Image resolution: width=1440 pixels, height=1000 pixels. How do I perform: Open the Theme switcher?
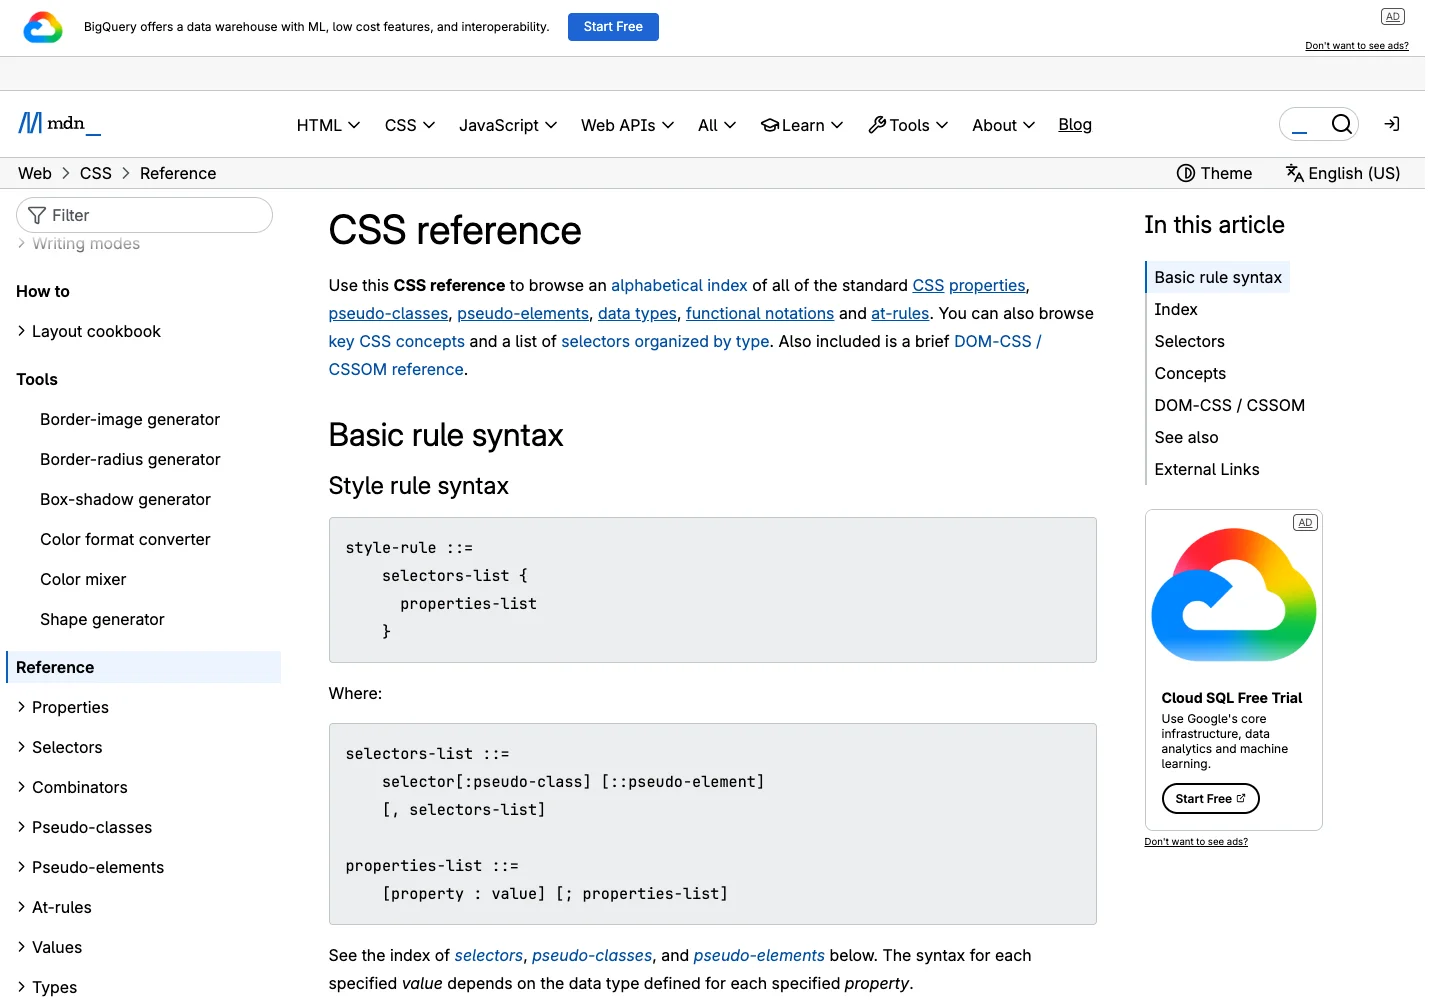click(x=1214, y=173)
